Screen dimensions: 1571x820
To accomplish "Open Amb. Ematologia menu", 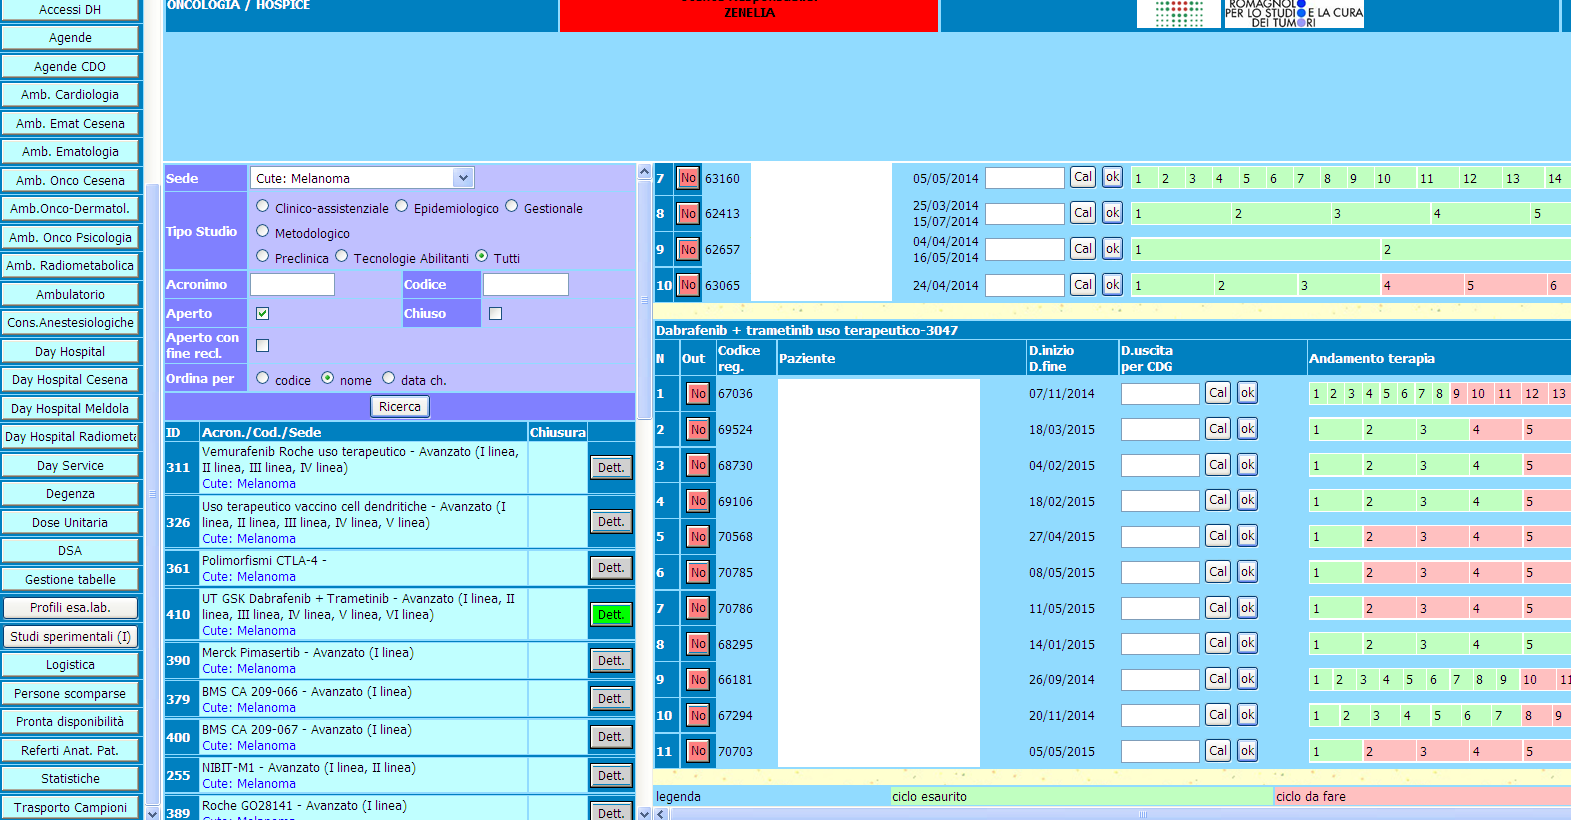I will [70, 151].
